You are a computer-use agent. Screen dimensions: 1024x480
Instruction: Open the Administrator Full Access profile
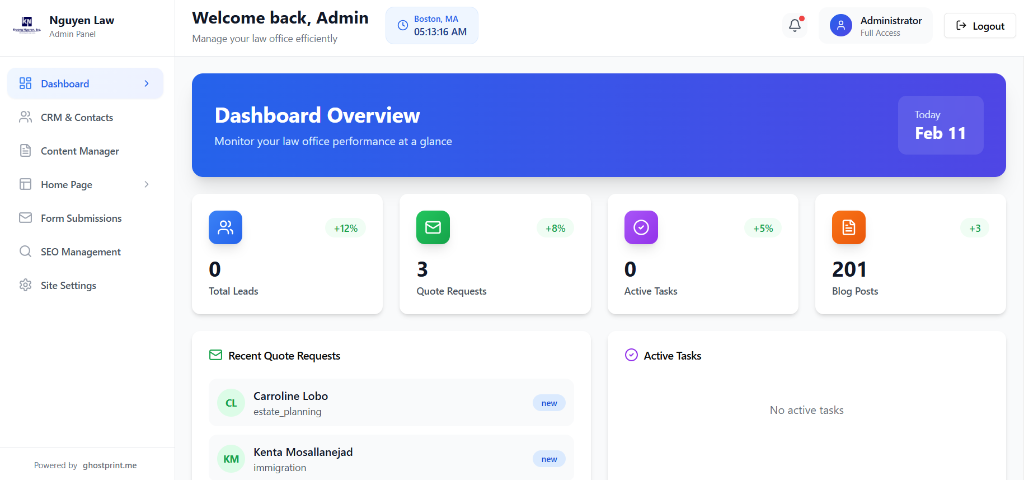coord(876,25)
